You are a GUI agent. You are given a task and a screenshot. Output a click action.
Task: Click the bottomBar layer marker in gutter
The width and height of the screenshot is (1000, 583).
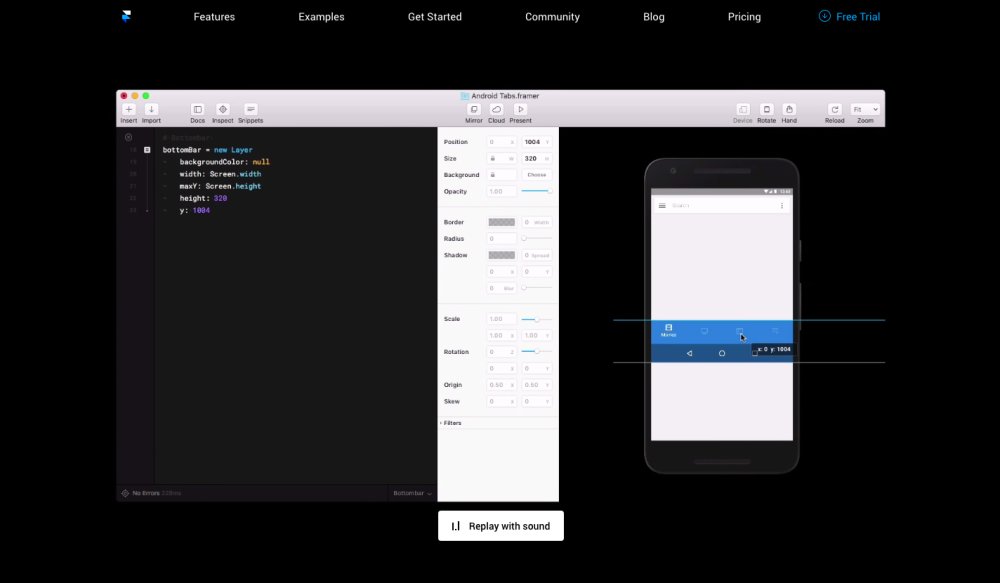(x=147, y=150)
